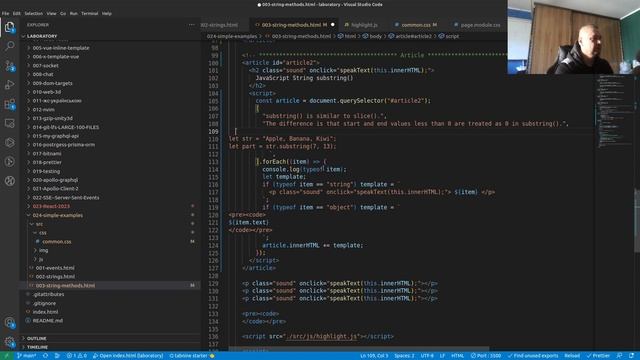Open the Explorer view in the activity bar
This screenshot has height=360, width=640.
[9, 27]
